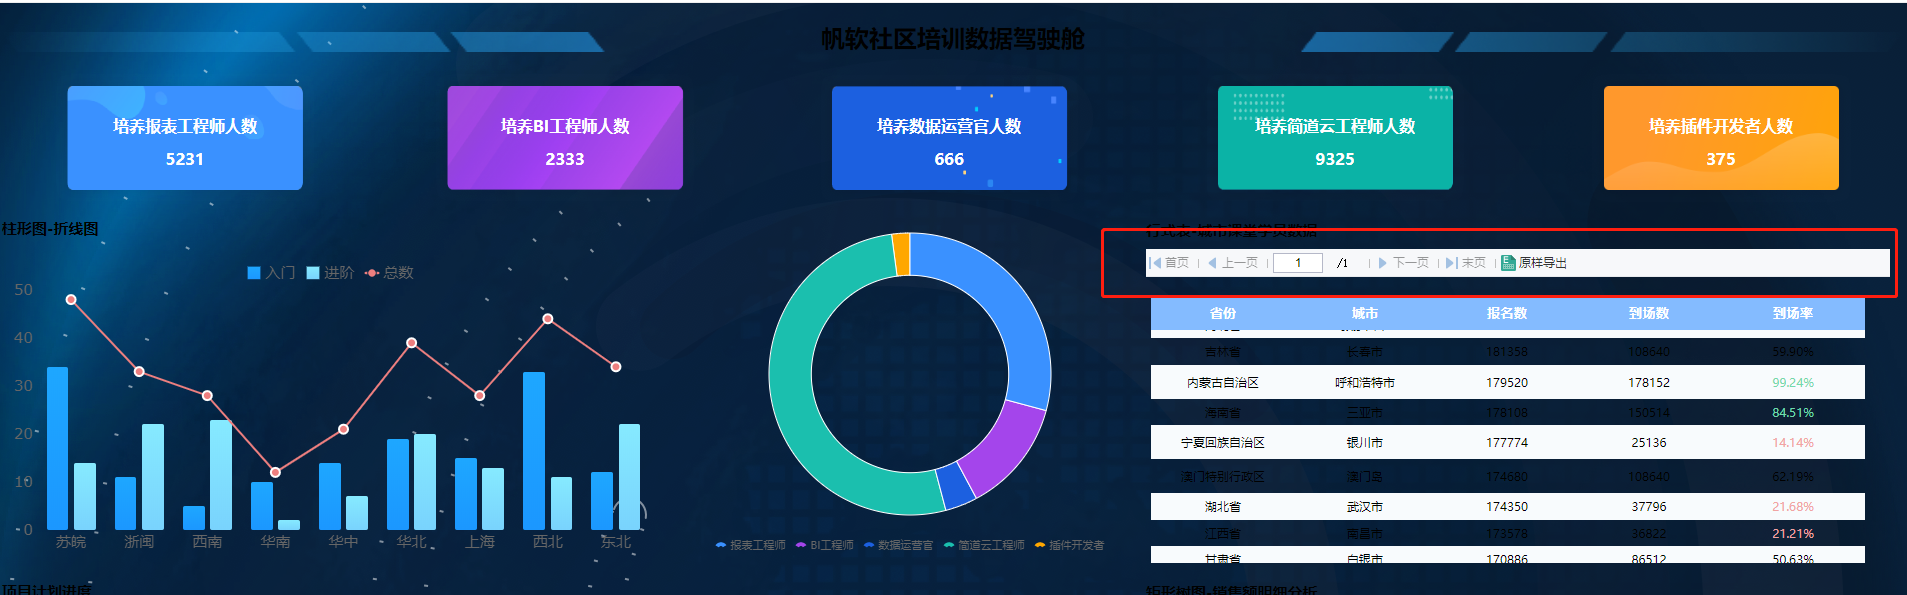Click the 华北 axis label

point(411,541)
